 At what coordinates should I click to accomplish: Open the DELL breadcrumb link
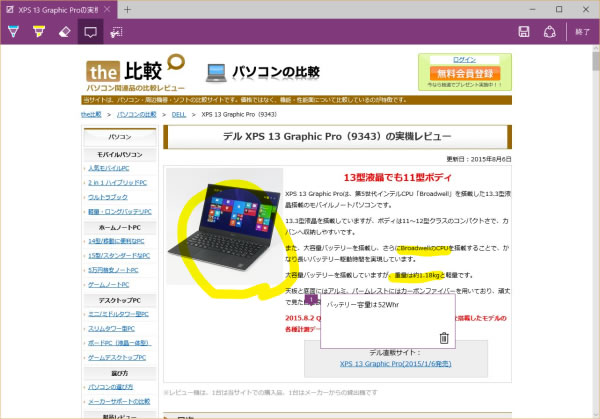pyautogui.click(x=179, y=114)
